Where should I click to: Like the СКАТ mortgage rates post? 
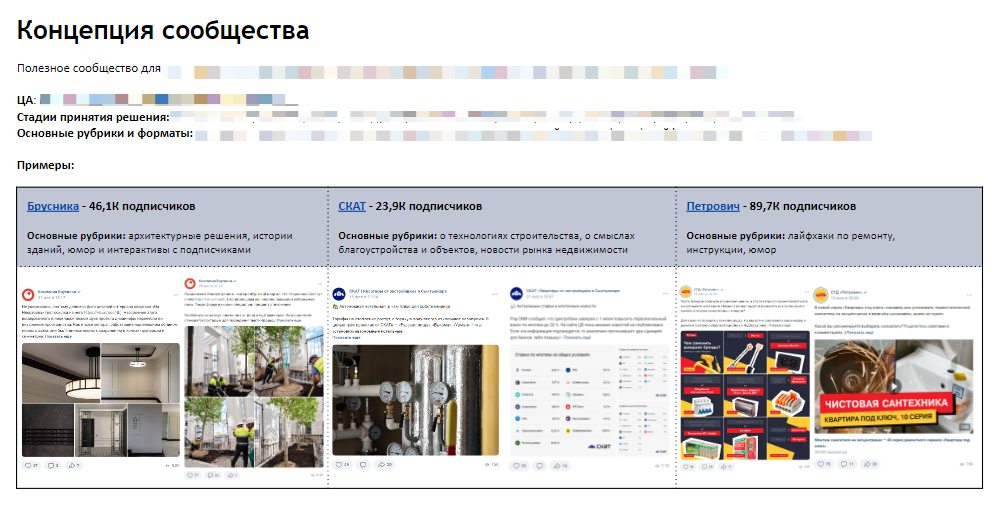coord(519,466)
